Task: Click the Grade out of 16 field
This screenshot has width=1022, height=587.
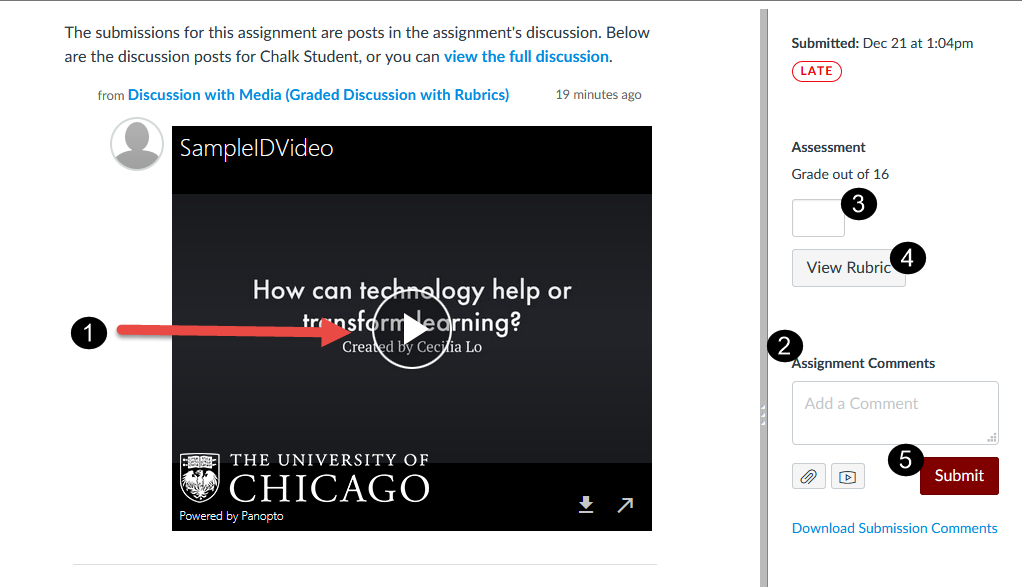Action: 817,217
